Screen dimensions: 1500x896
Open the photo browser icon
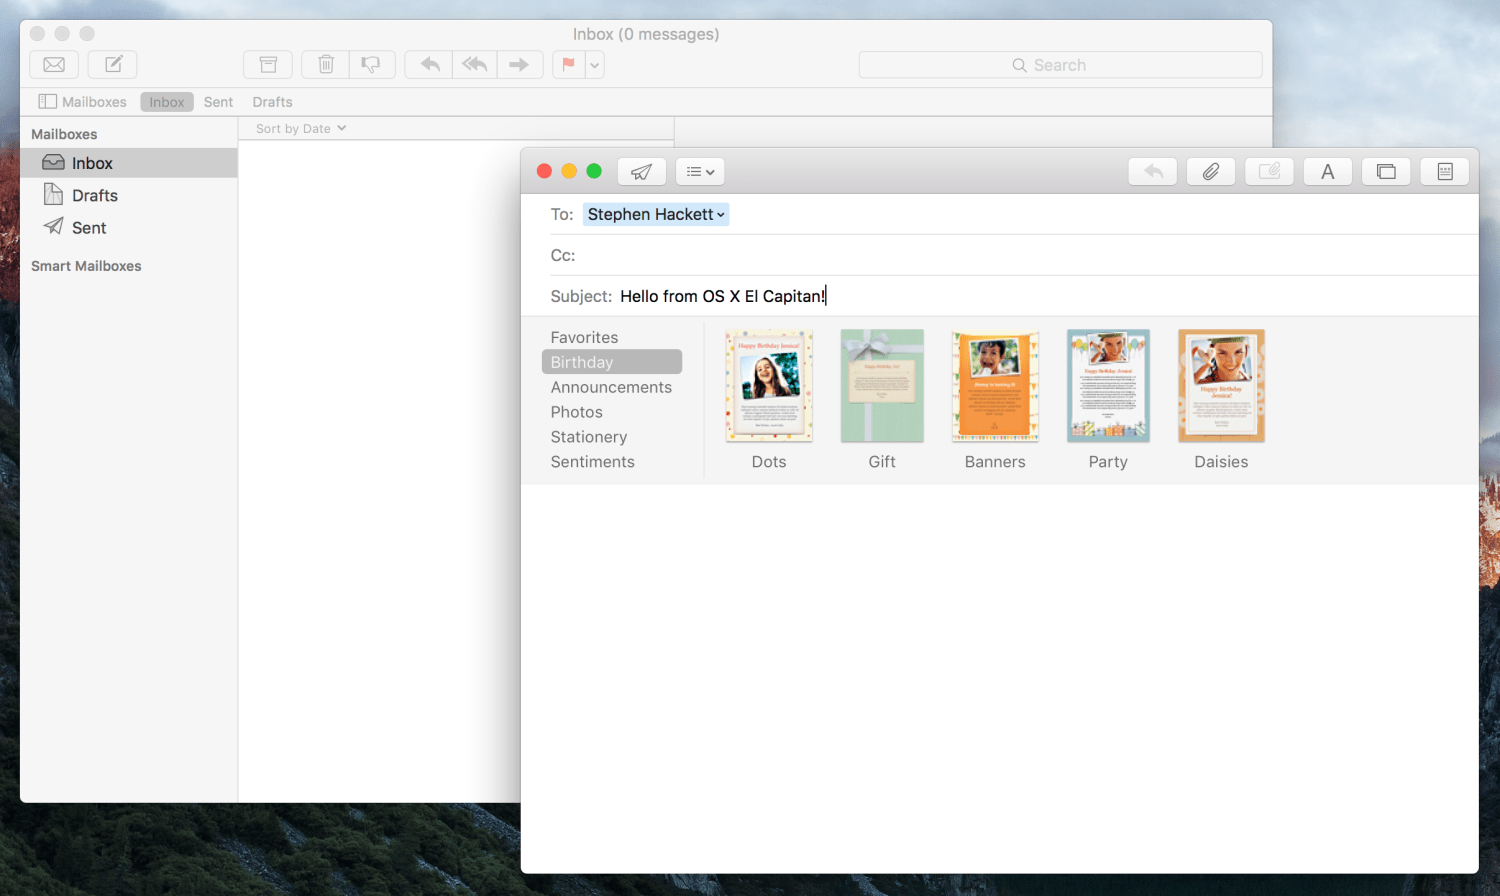click(1386, 172)
